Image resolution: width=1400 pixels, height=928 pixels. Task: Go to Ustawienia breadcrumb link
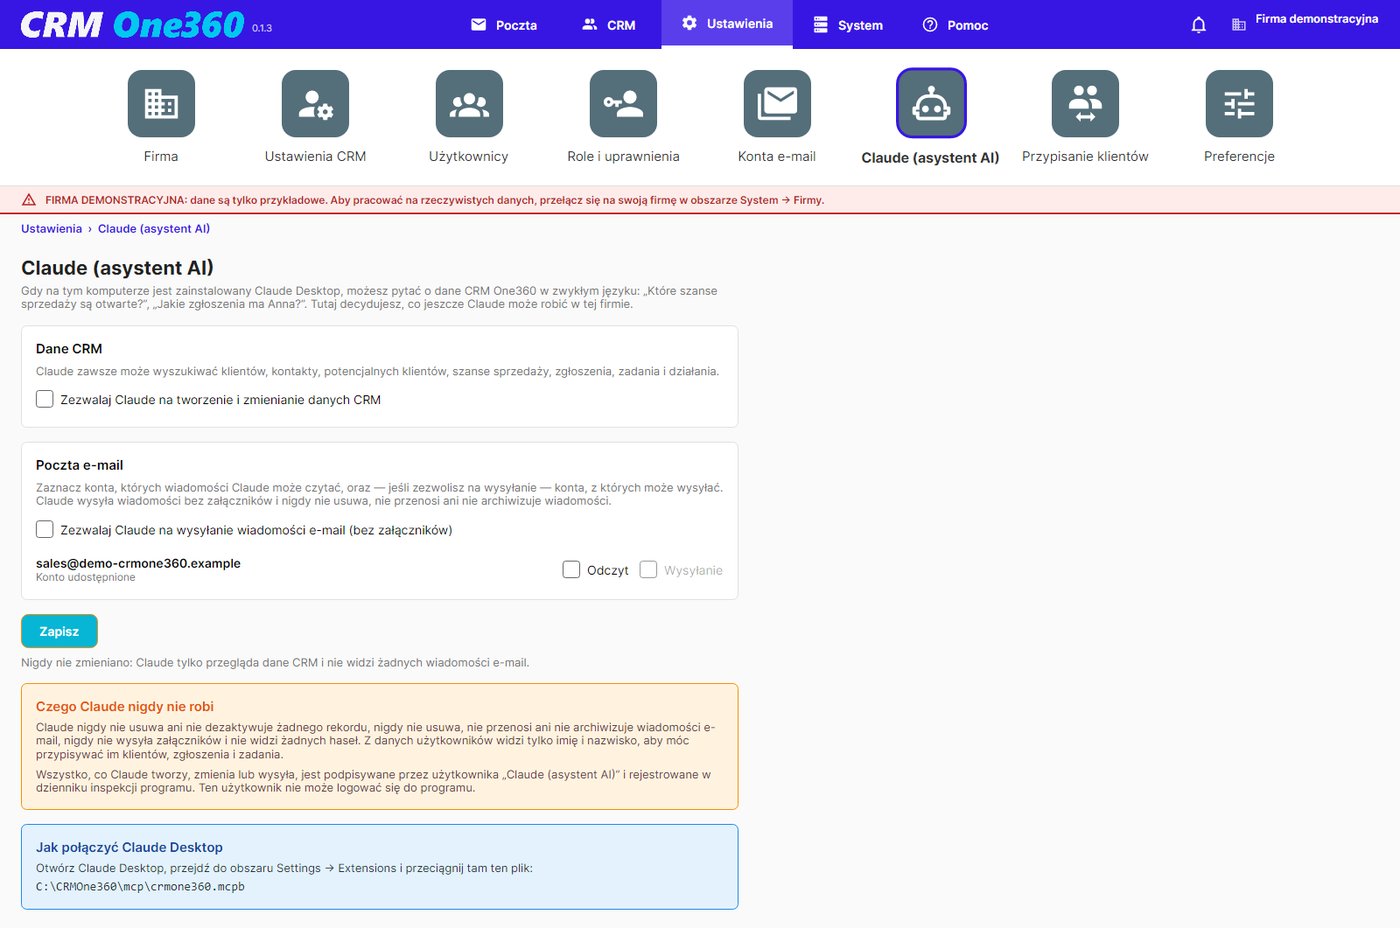(x=52, y=229)
